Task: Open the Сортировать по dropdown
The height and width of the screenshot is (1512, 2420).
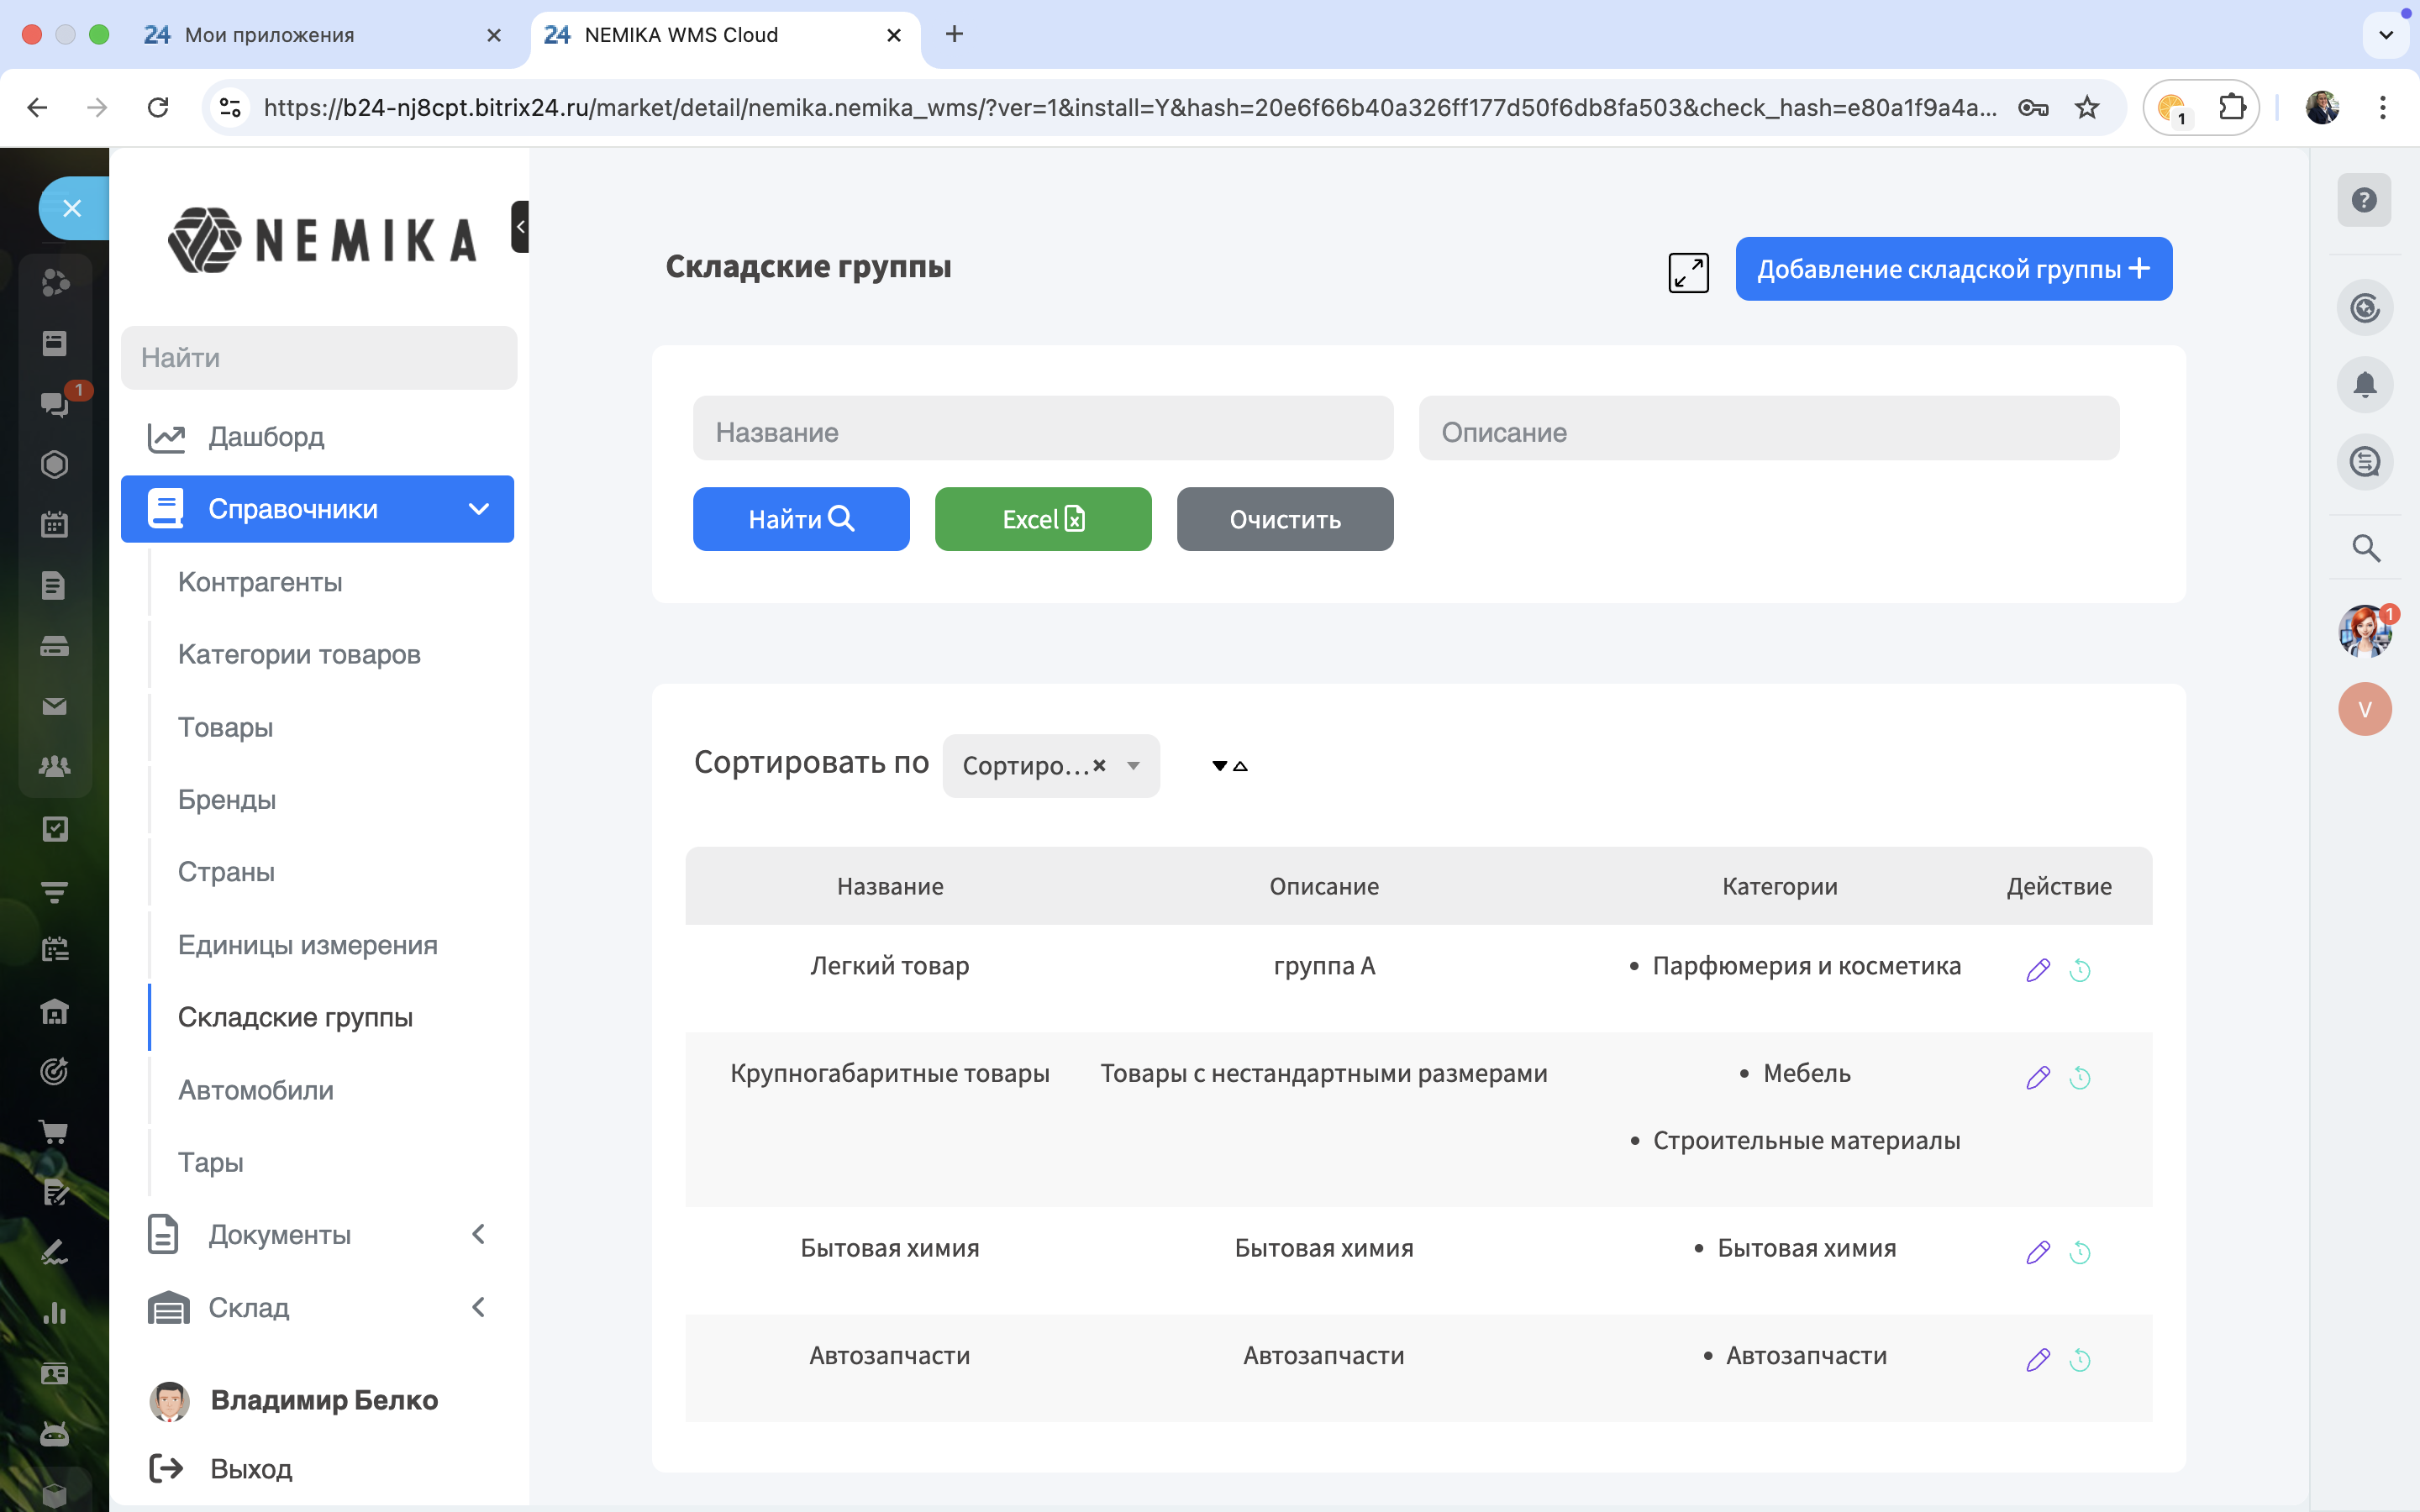Action: tap(1133, 766)
